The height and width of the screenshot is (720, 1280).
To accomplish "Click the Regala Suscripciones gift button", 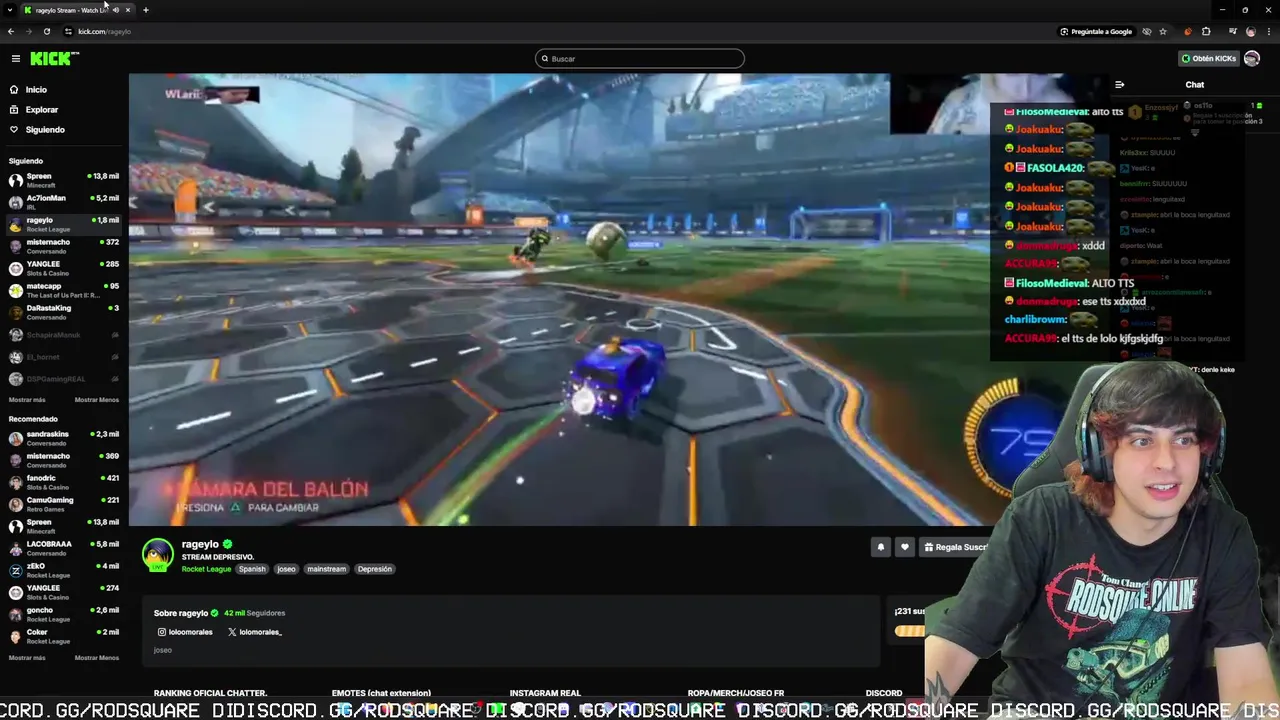I will 956,547.
